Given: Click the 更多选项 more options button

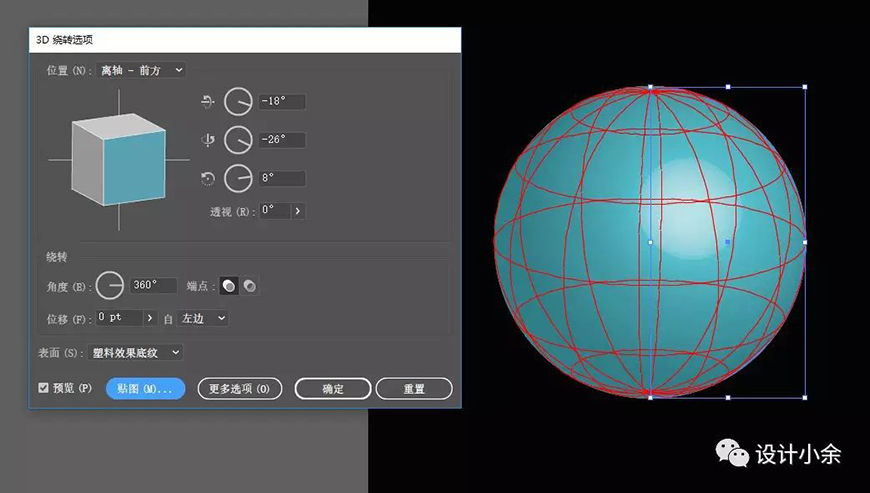Looking at the screenshot, I should (x=240, y=389).
